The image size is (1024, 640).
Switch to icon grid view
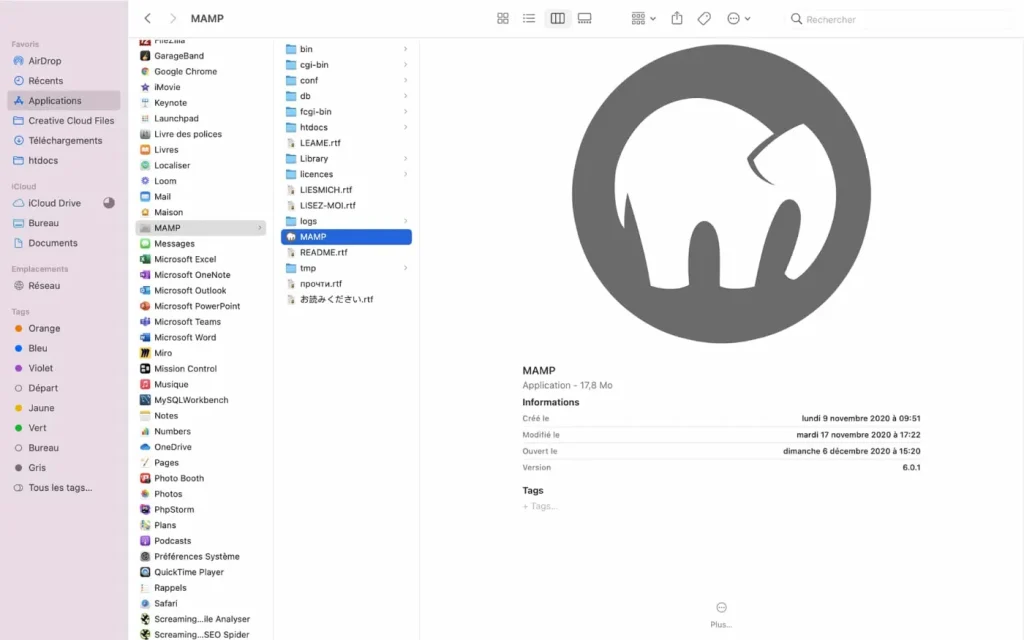click(x=502, y=18)
